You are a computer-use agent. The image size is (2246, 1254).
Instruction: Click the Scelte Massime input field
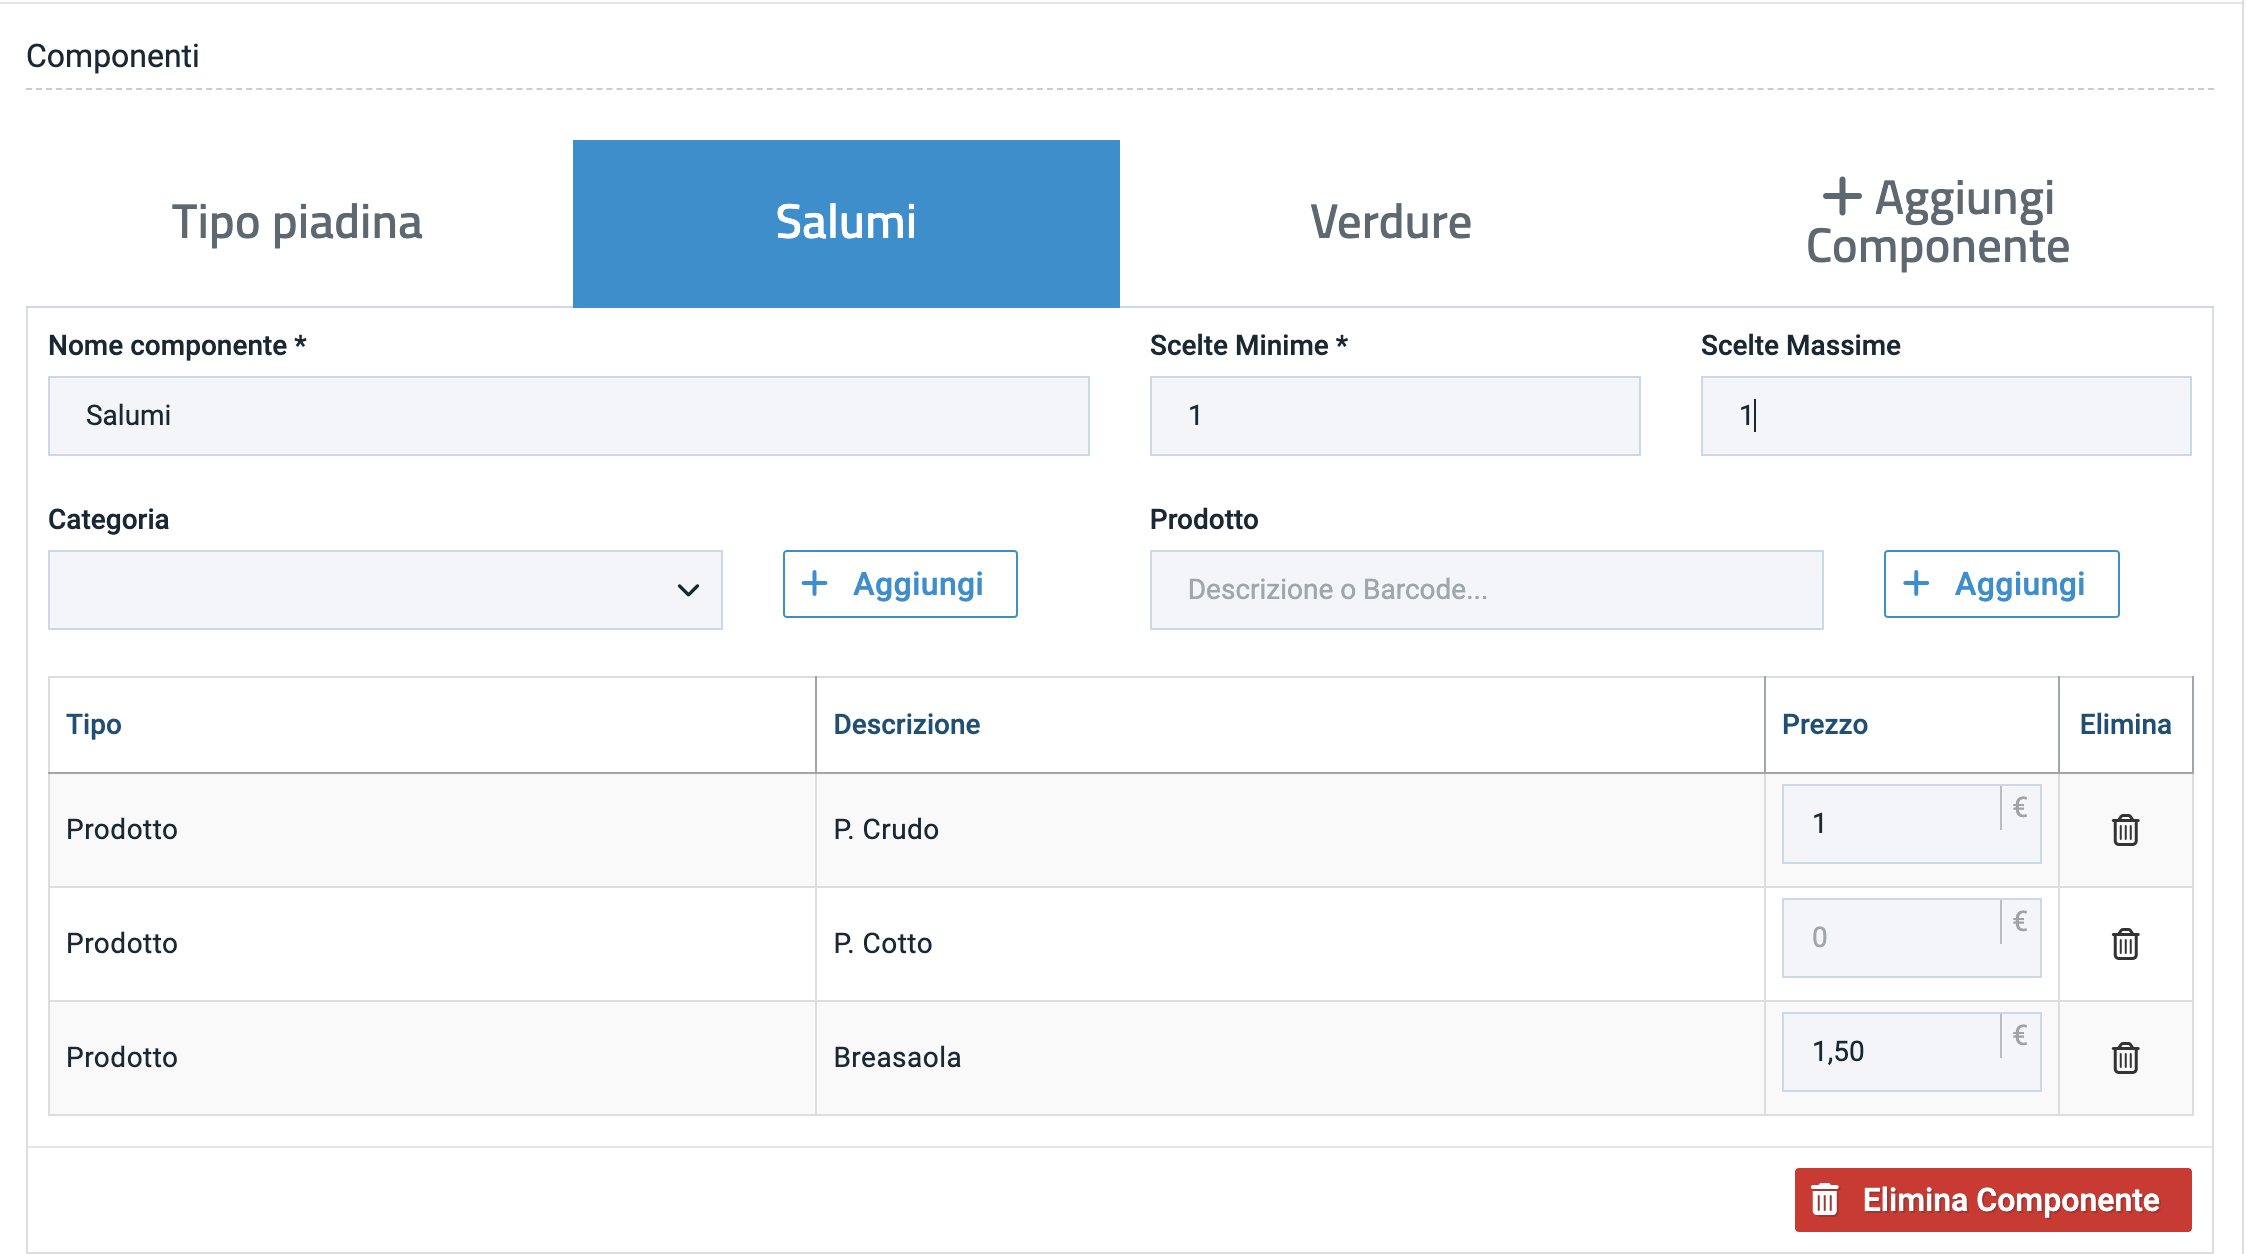click(1945, 416)
